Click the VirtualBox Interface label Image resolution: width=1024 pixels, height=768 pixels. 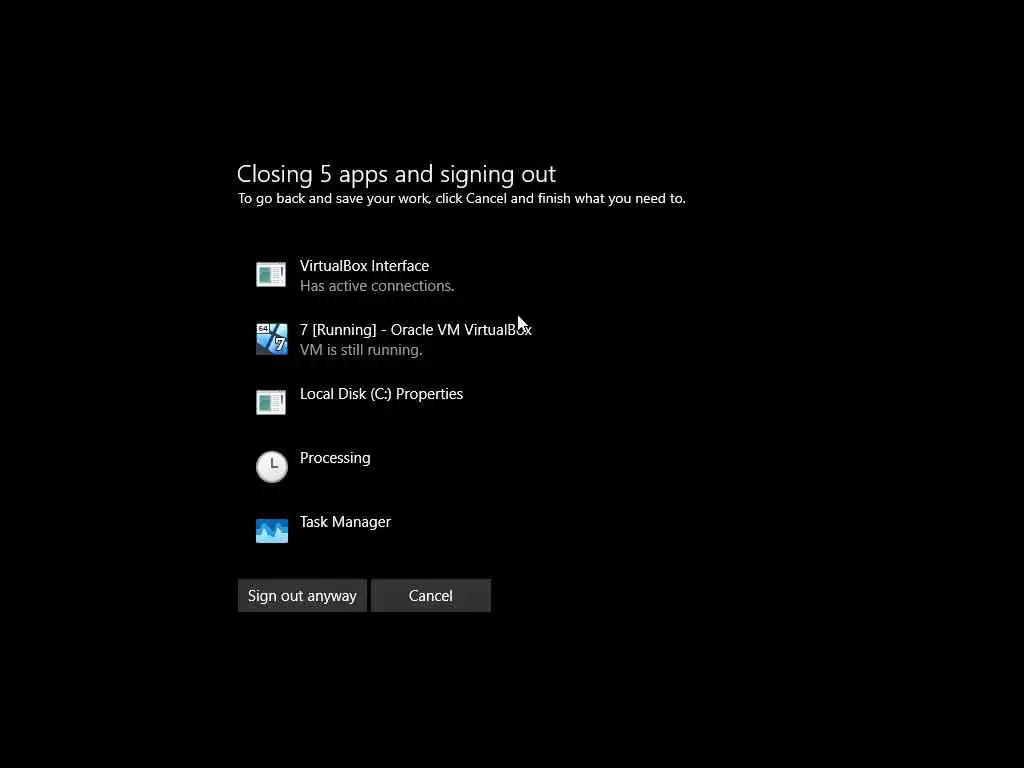[x=364, y=266]
